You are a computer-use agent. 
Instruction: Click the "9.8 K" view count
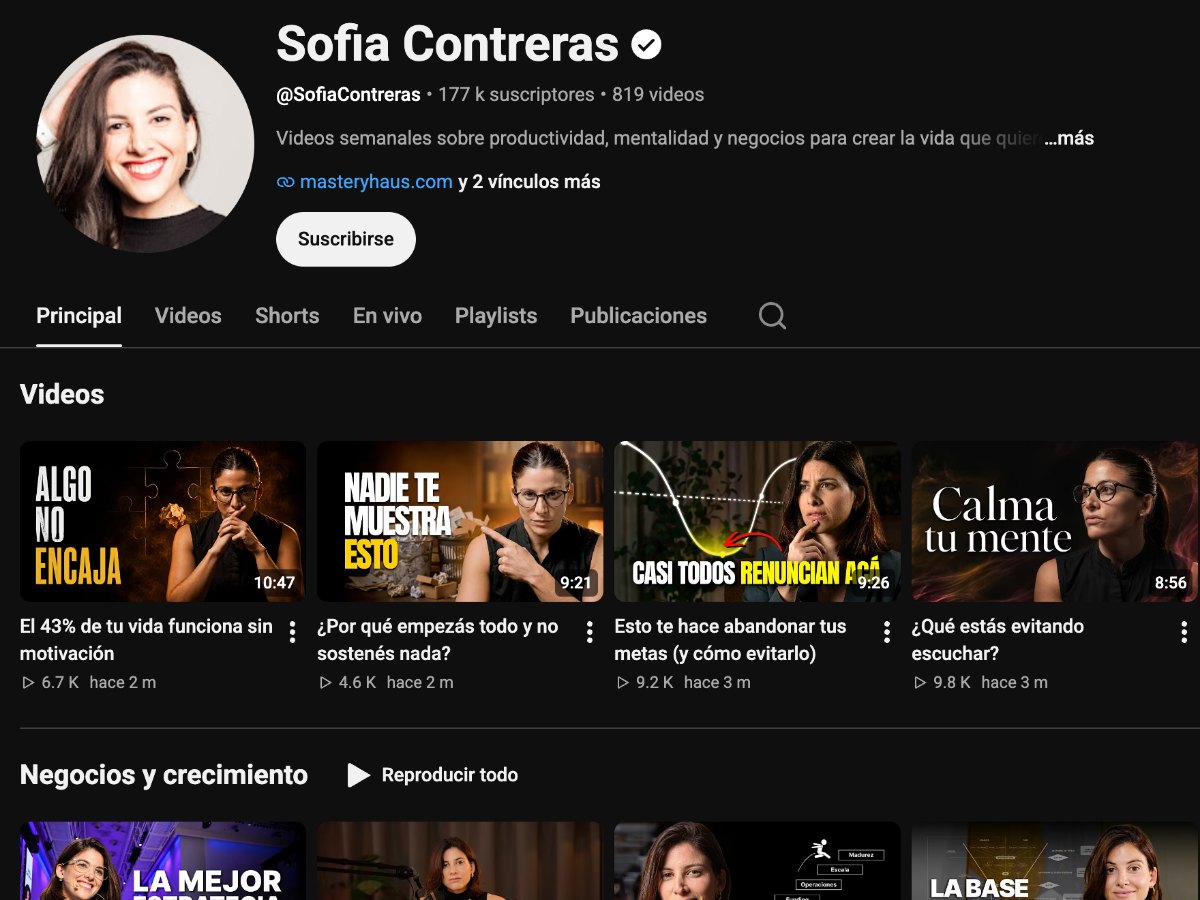tap(952, 683)
